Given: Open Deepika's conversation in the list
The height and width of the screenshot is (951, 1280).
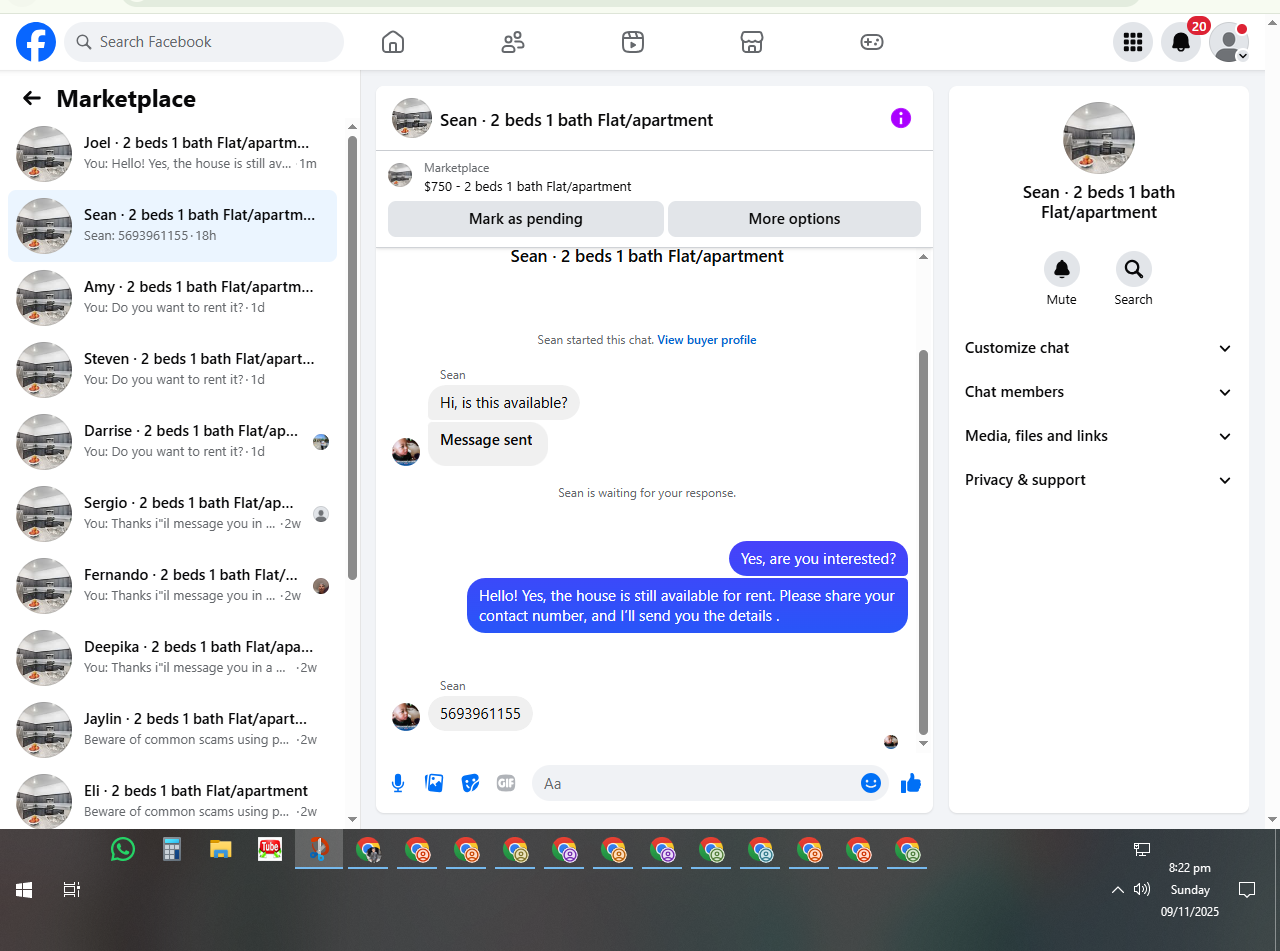Looking at the screenshot, I should (x=172, y=658).
